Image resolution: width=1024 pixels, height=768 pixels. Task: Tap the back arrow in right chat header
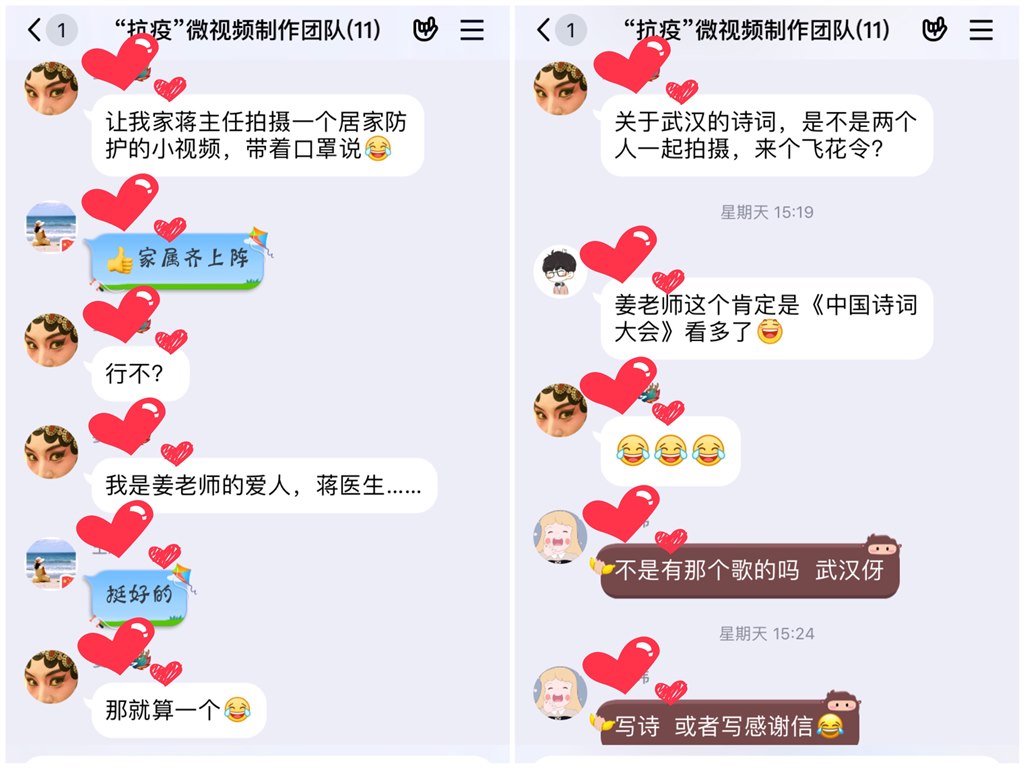coord(543,29)
